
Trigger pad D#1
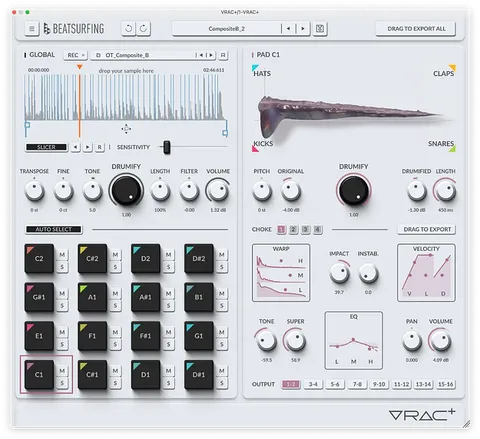199,375
